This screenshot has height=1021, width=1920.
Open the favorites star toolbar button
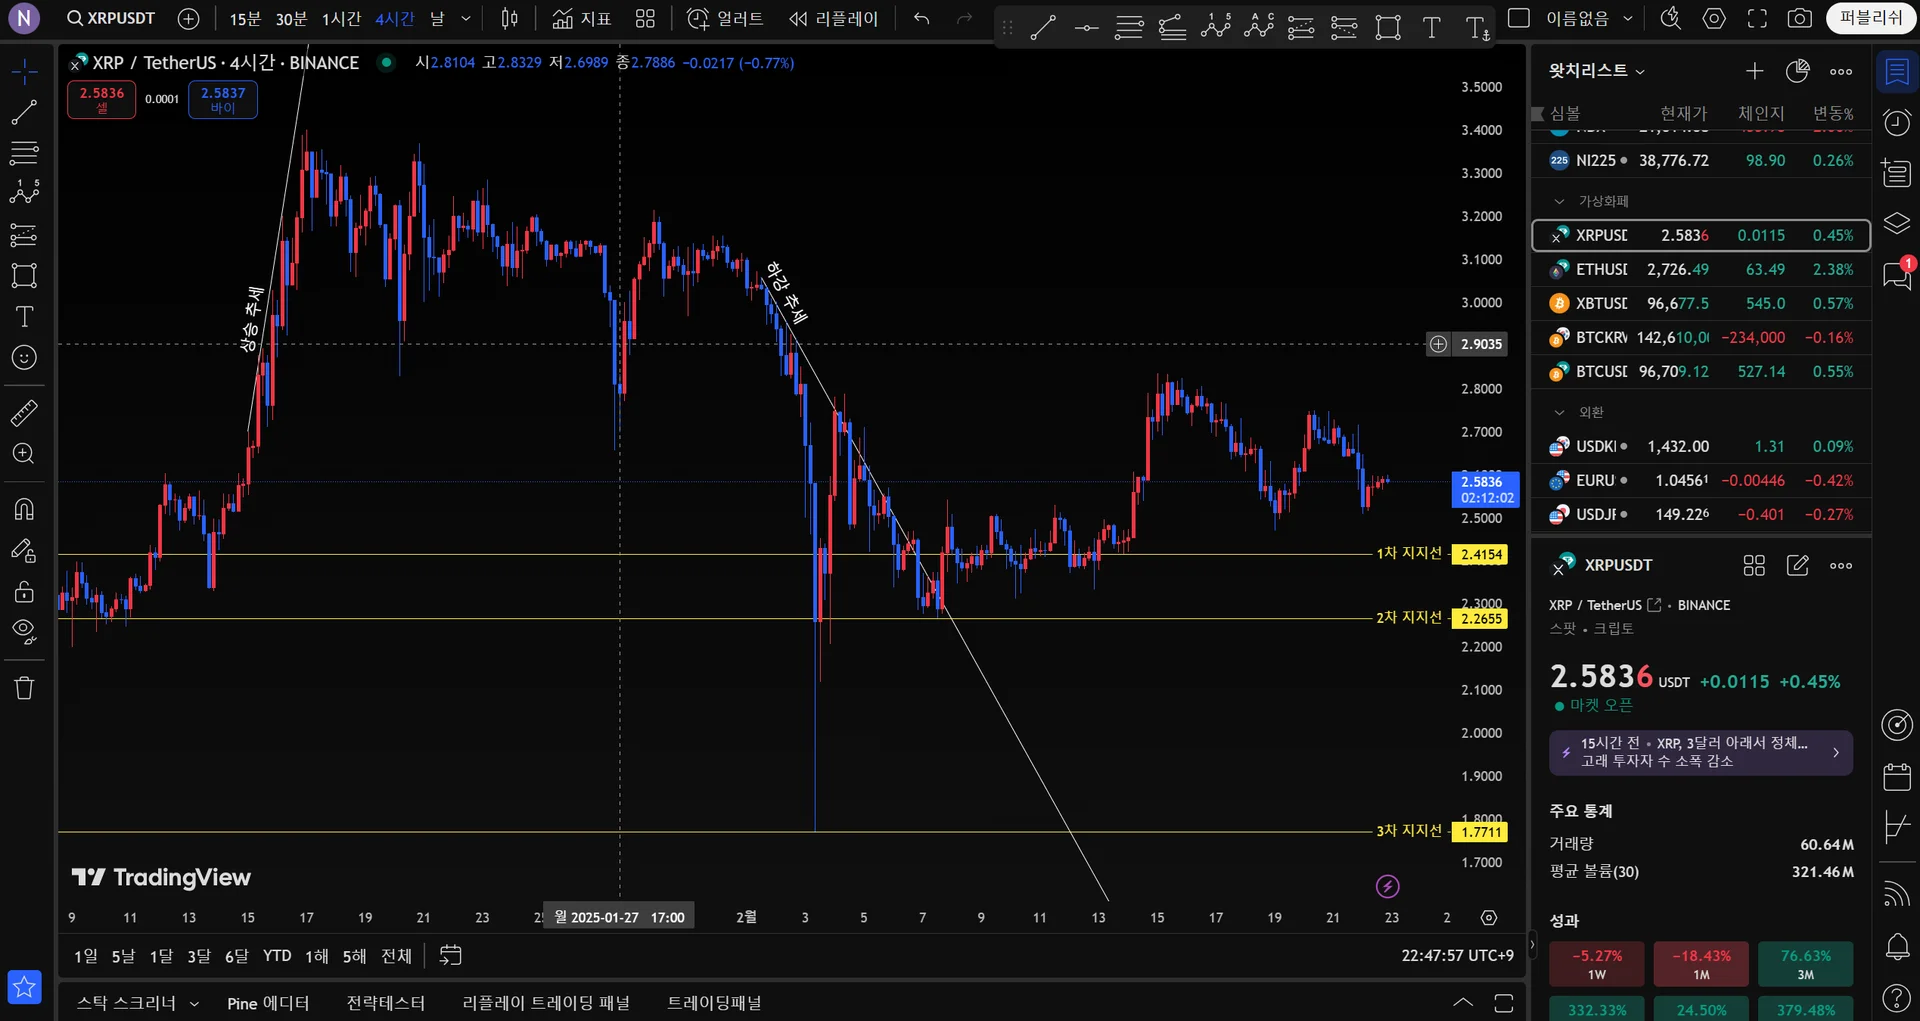(x=24, y=988)
